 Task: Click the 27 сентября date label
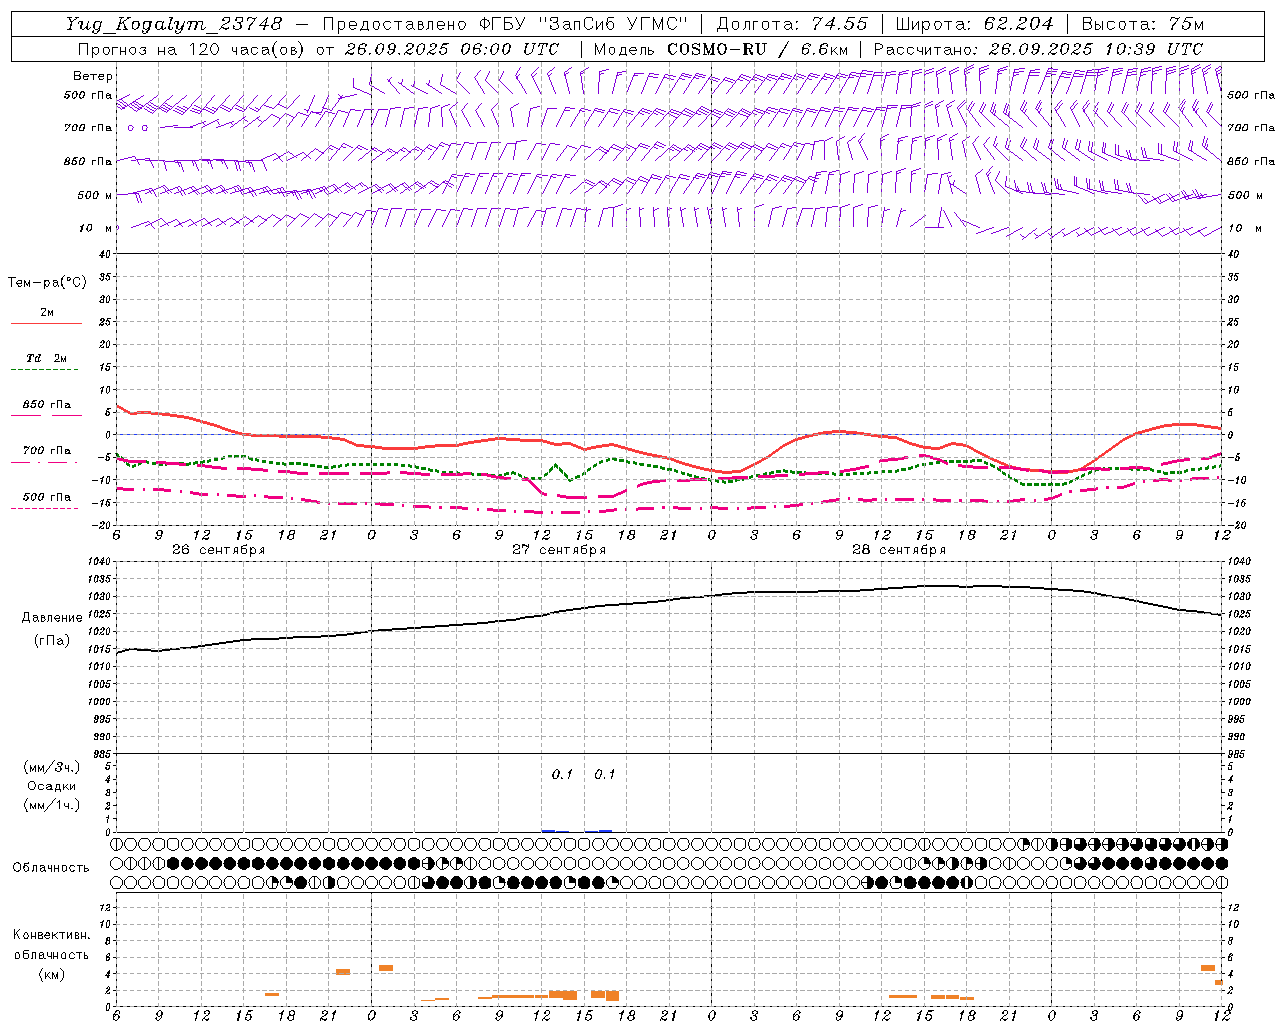pos(558,550)
